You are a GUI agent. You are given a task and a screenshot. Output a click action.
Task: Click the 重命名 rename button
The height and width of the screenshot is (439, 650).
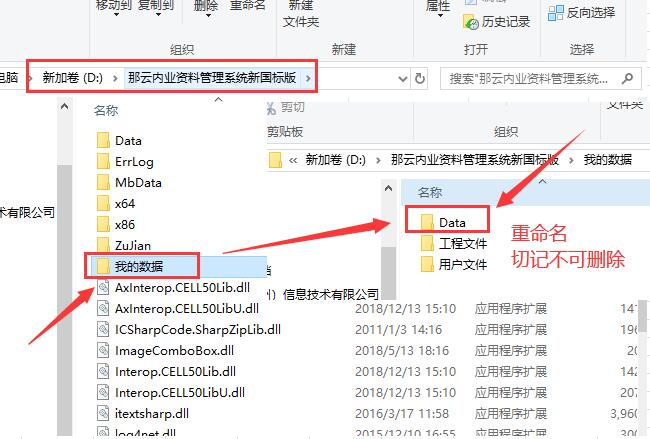click(x=247, y=6)
